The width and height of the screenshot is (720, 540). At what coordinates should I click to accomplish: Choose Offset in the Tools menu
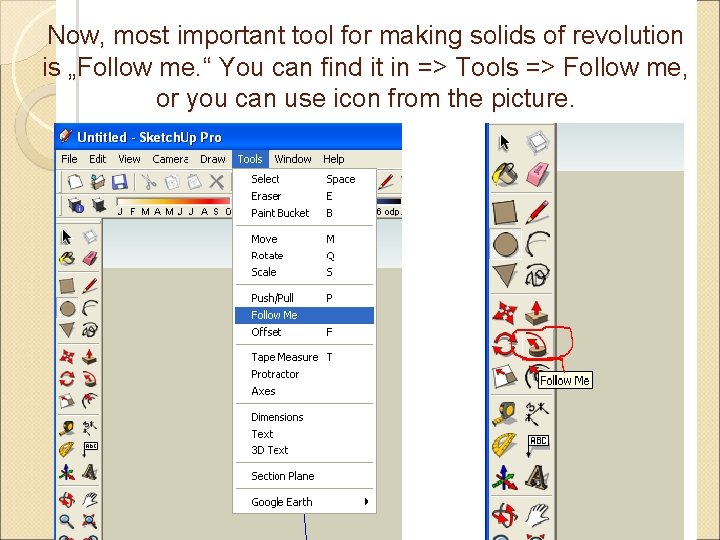pyautogui.click(x=304, y=332)
